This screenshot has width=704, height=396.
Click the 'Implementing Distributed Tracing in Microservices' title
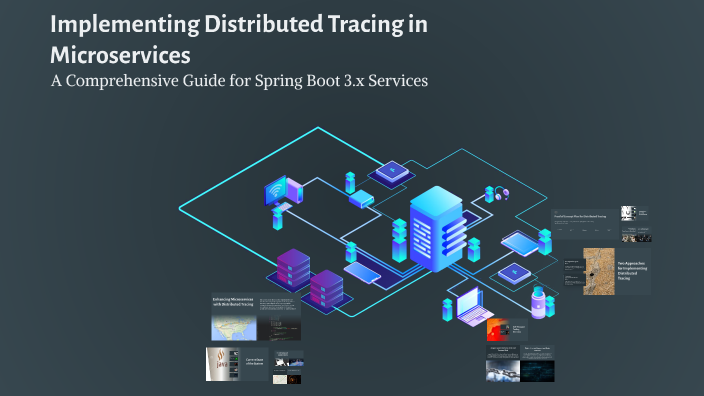pyautogui.click(x=239, y=40)
